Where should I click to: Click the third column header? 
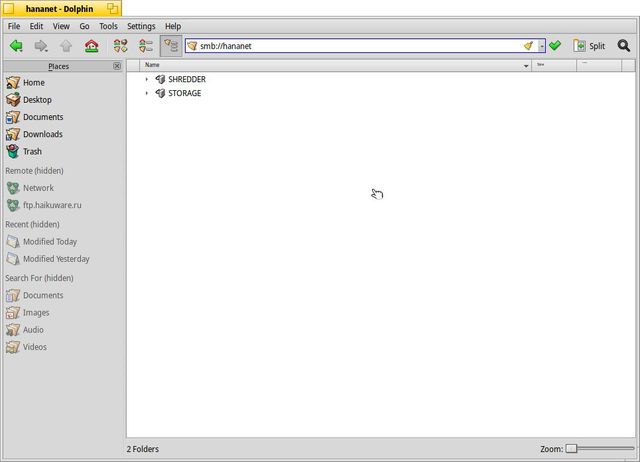click(x=599, y=65)
